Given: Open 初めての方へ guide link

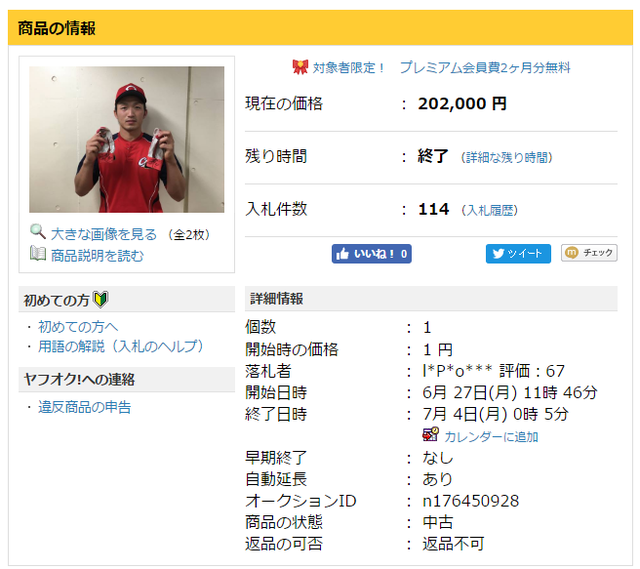Looking at the screenshot, I should click(x=78, y=327).
